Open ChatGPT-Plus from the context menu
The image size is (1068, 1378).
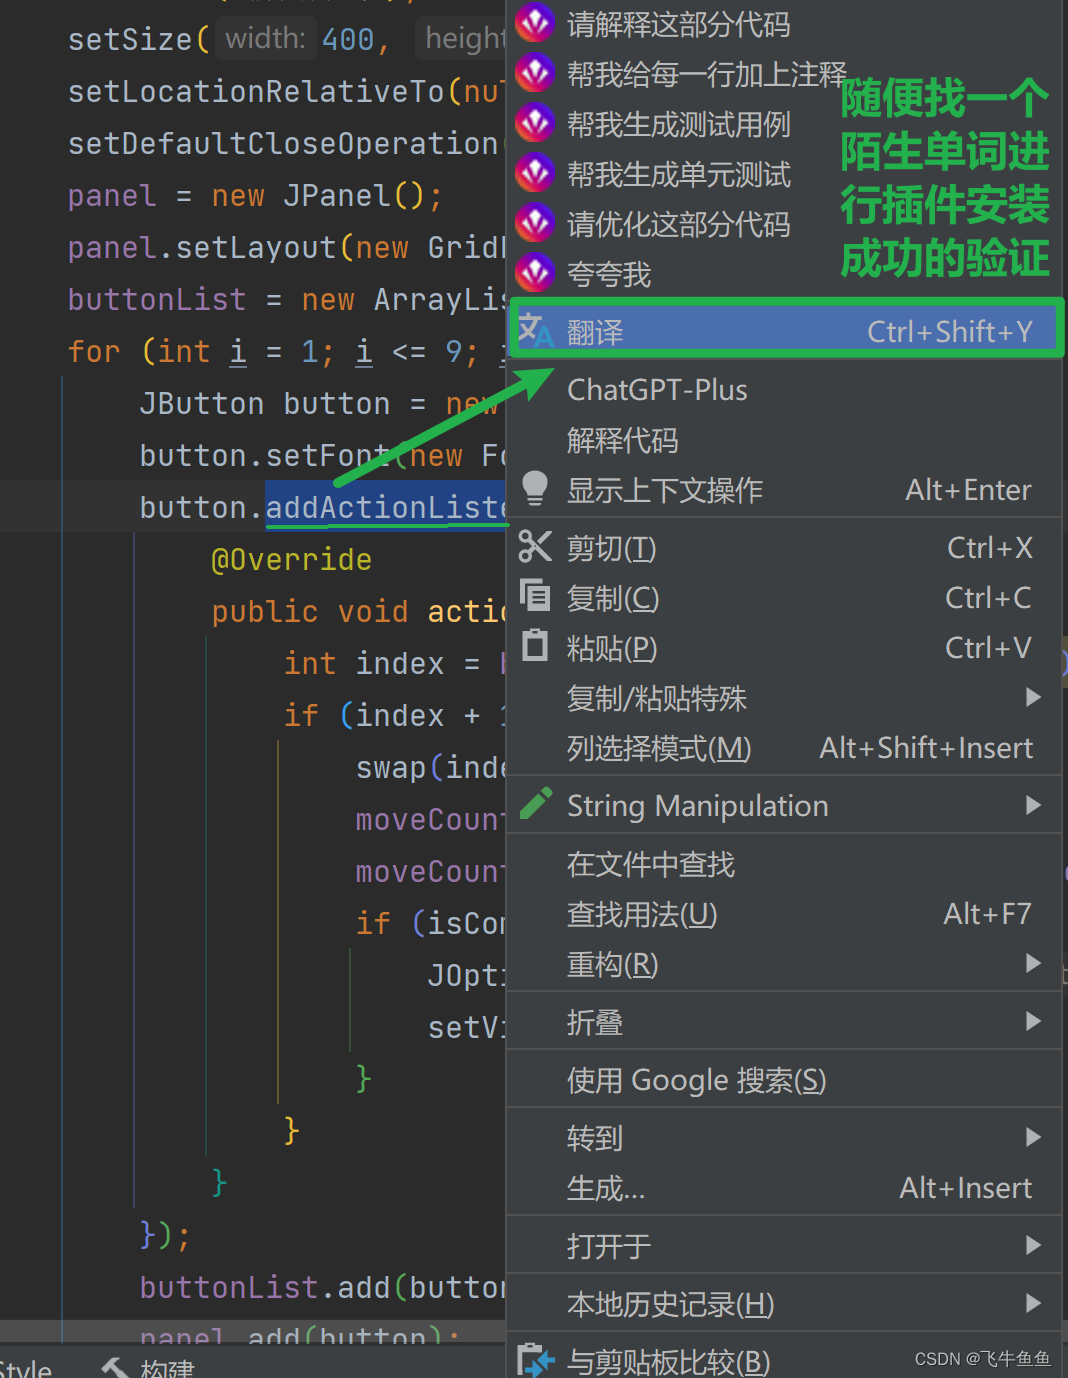point(657,389)
